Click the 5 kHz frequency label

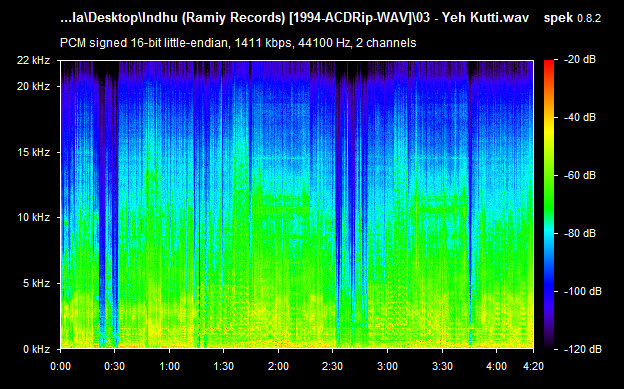37,283
